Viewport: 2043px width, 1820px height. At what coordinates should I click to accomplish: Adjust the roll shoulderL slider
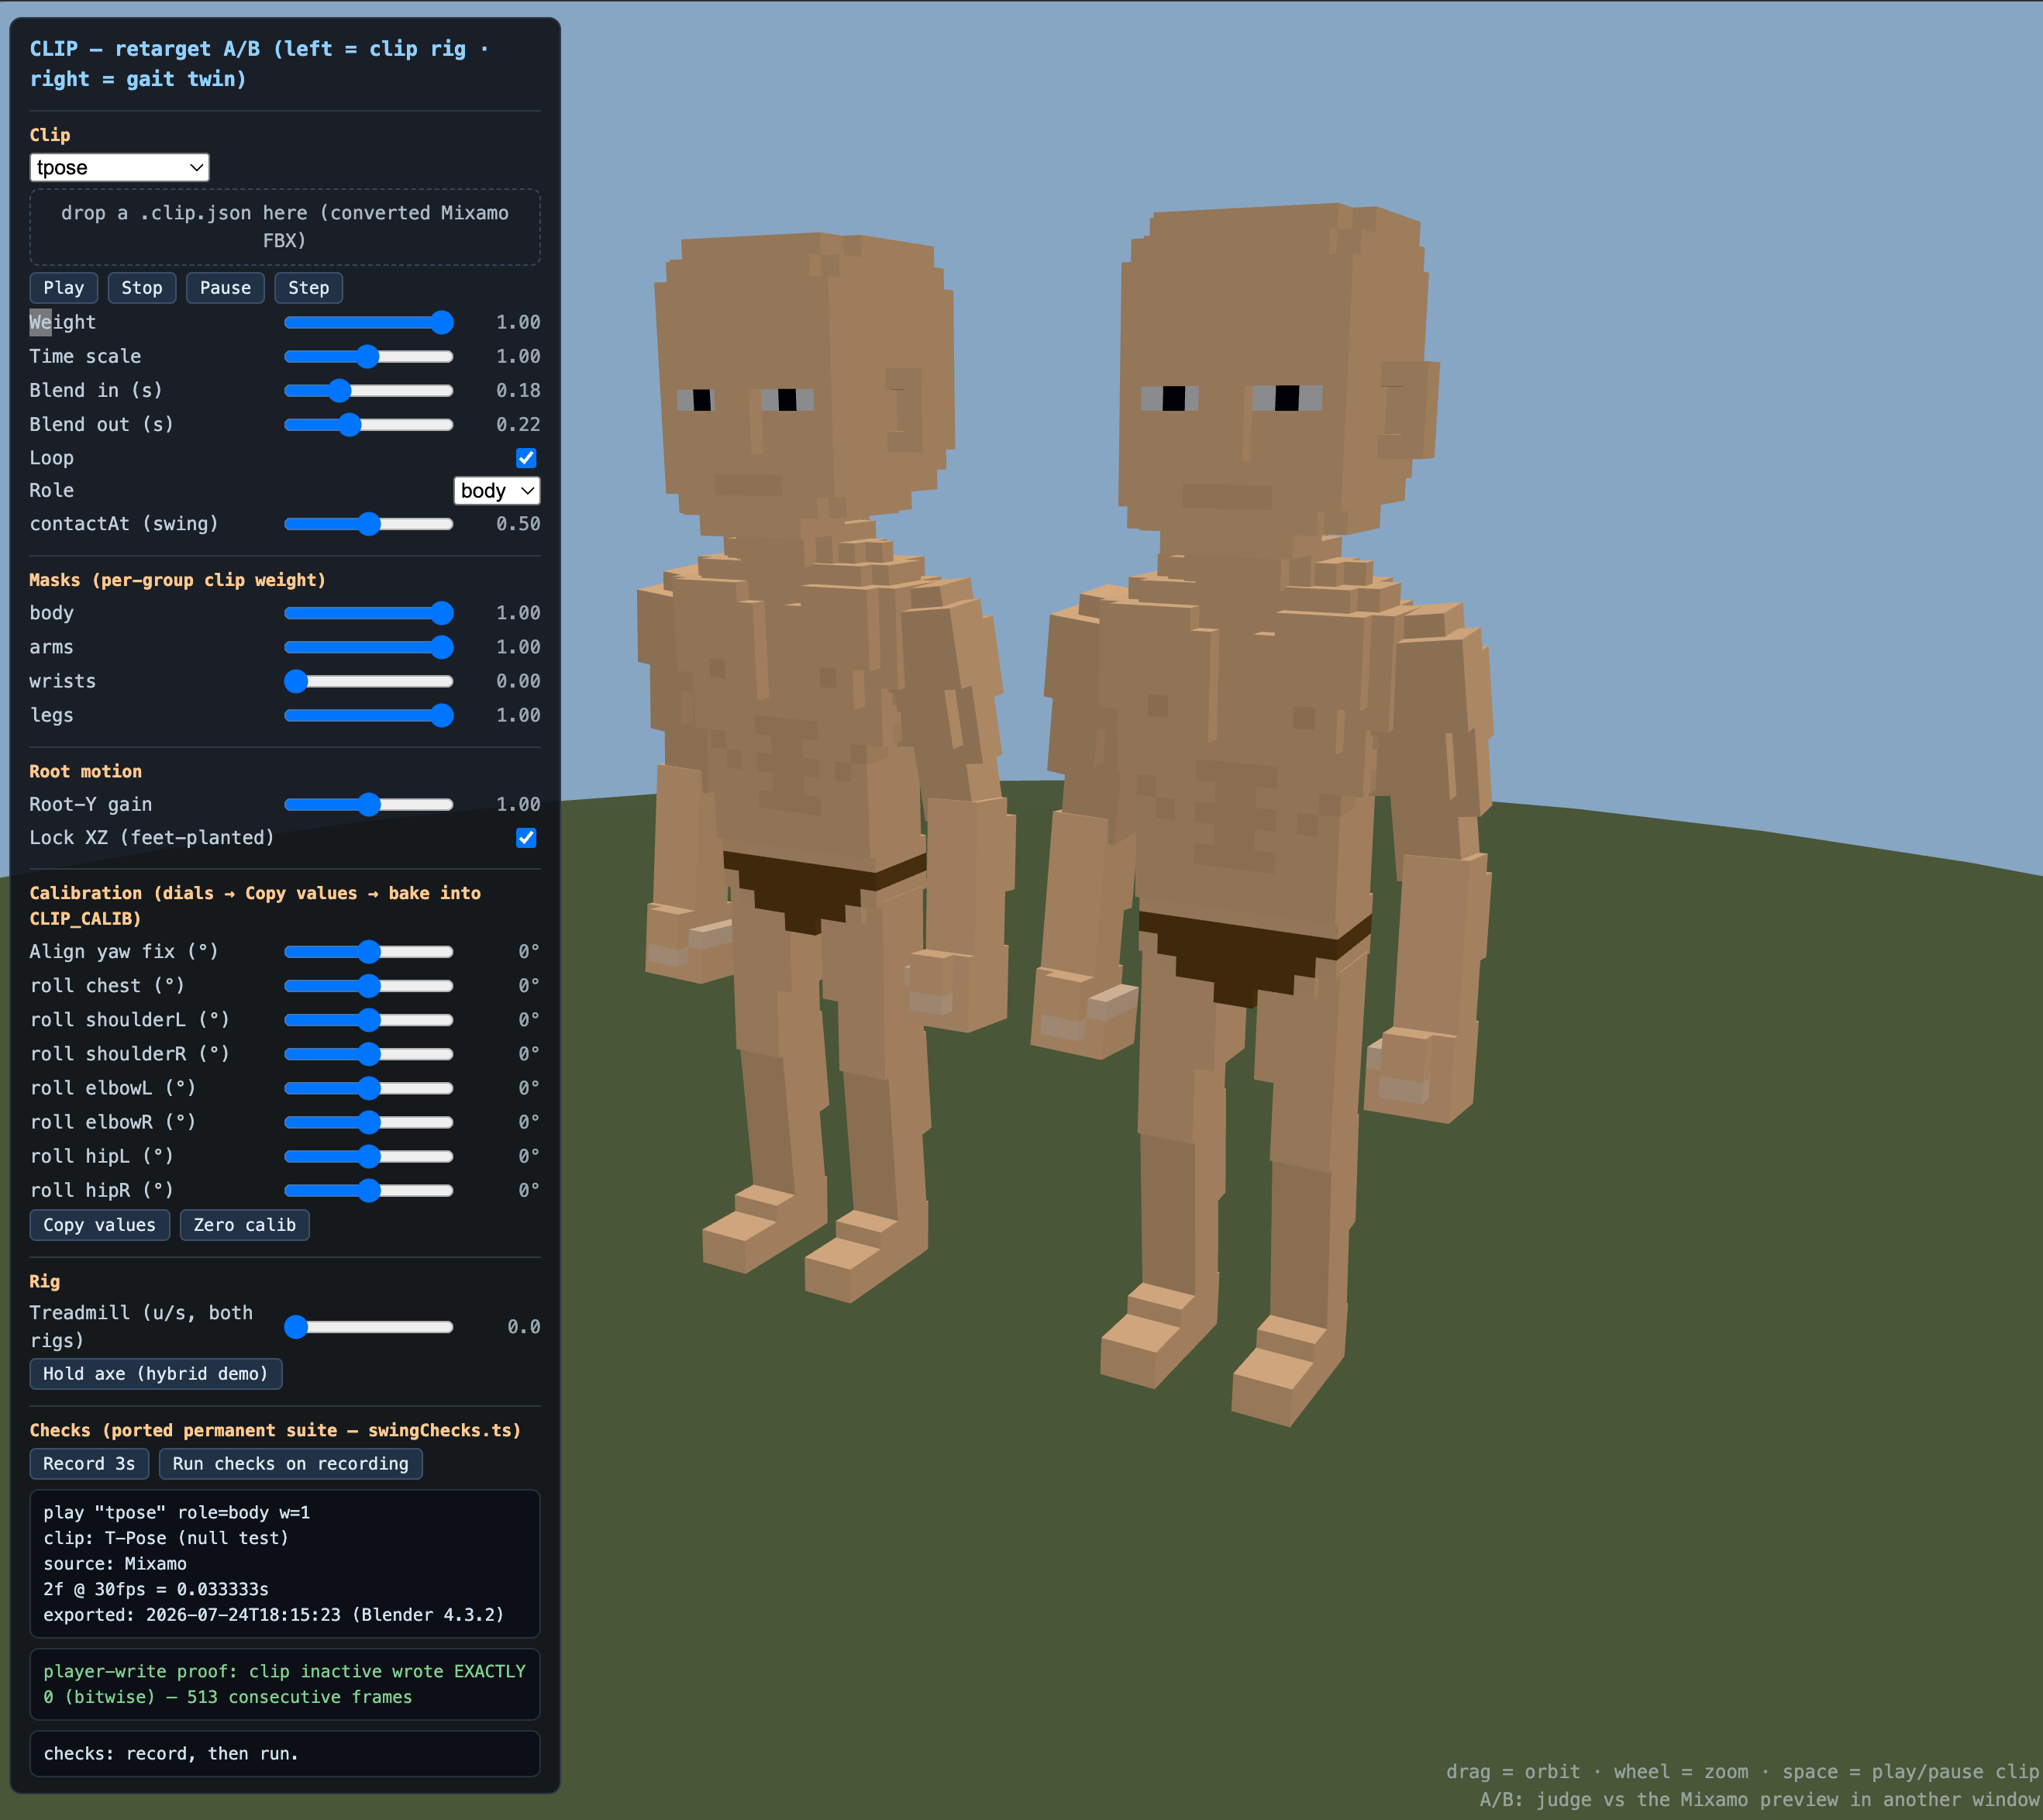[369, 1020]
